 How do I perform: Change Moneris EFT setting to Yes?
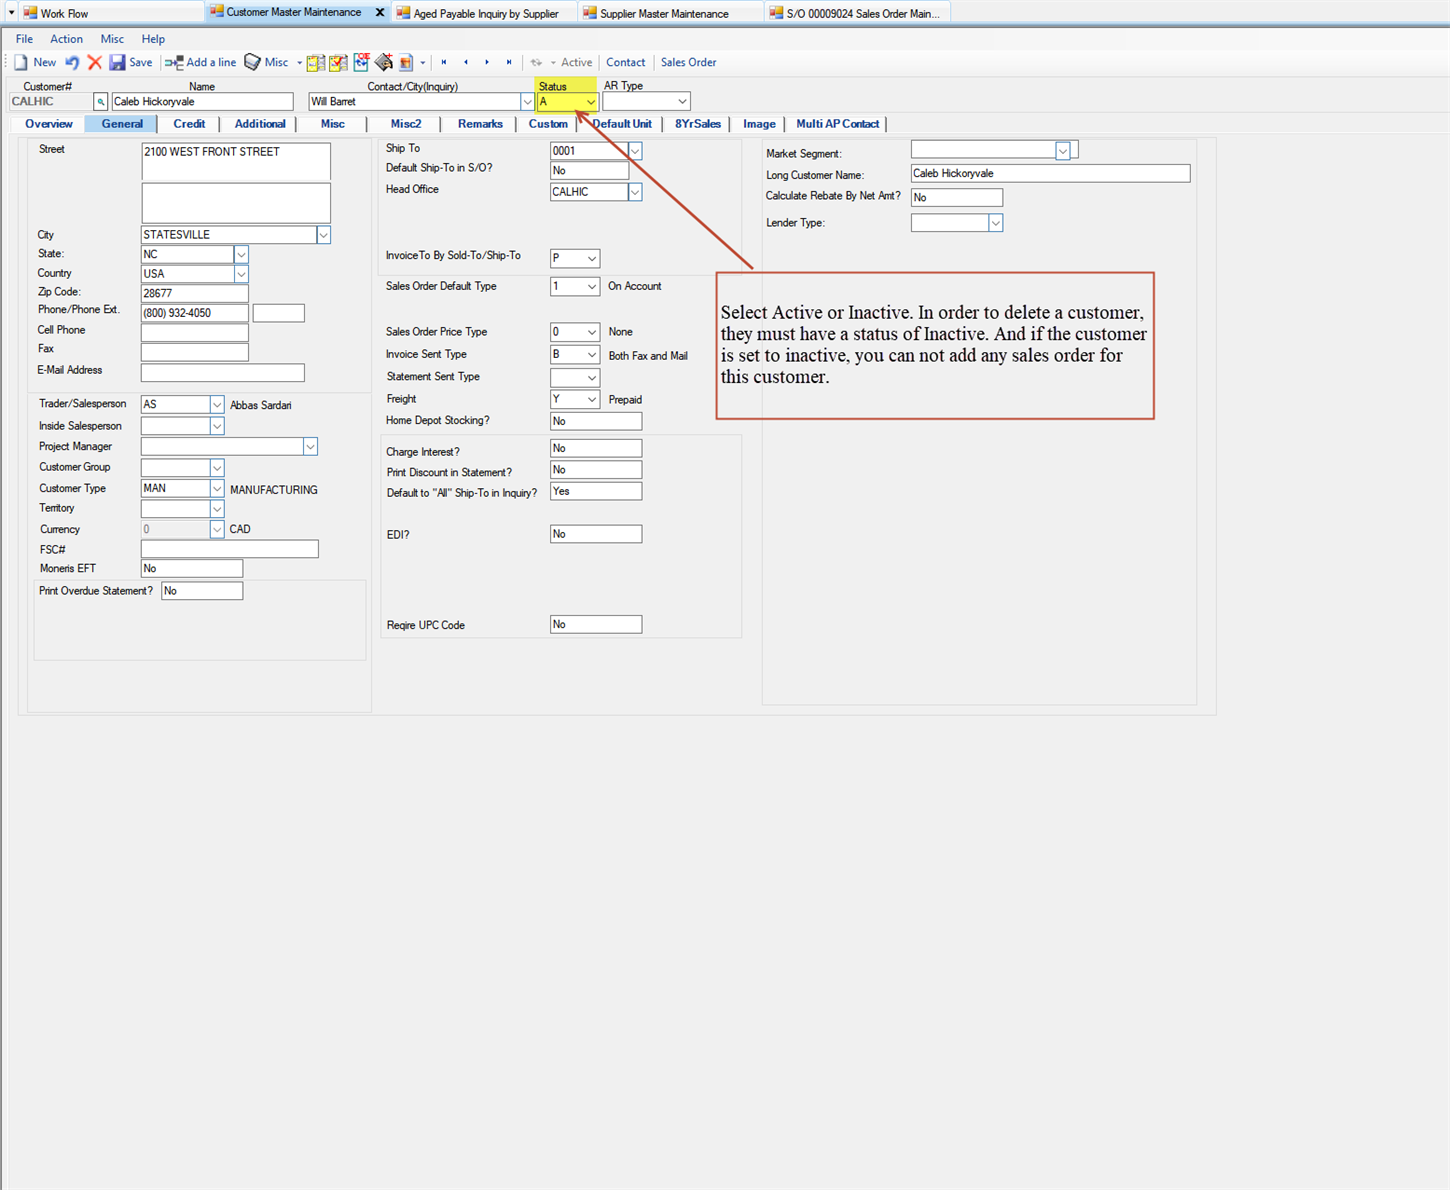click(191, 567)
